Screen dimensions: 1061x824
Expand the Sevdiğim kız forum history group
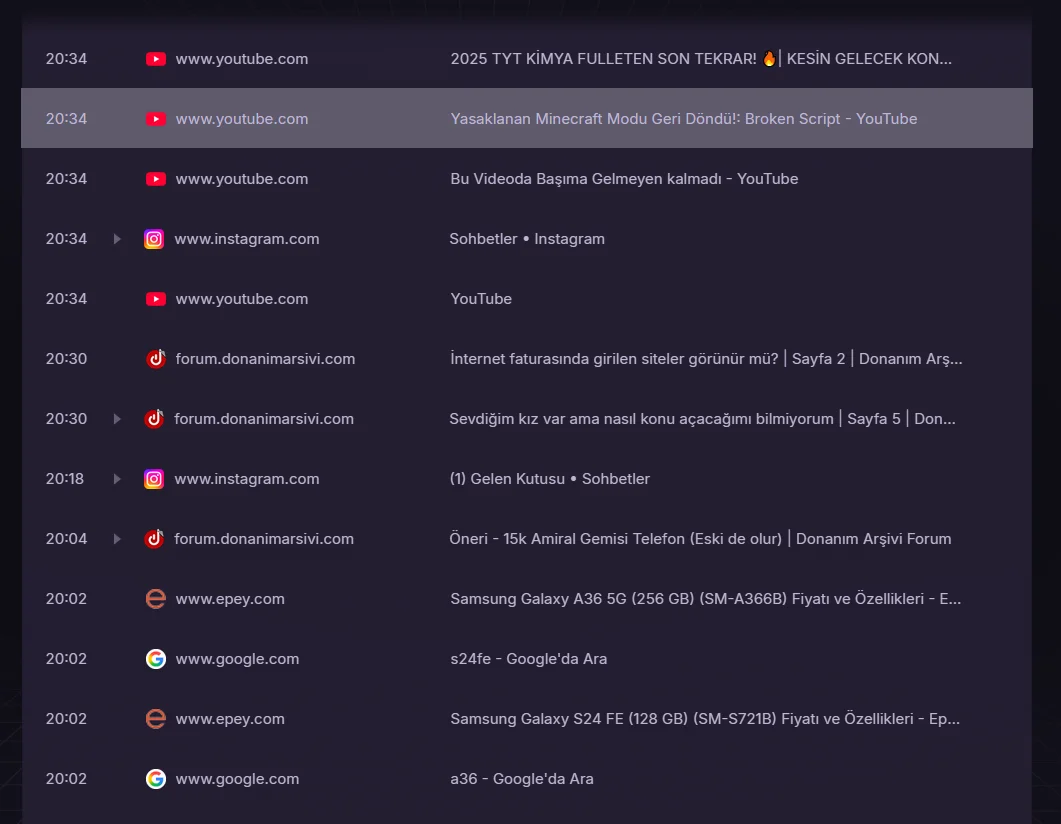pyautogui.click(x=117, y=419)
